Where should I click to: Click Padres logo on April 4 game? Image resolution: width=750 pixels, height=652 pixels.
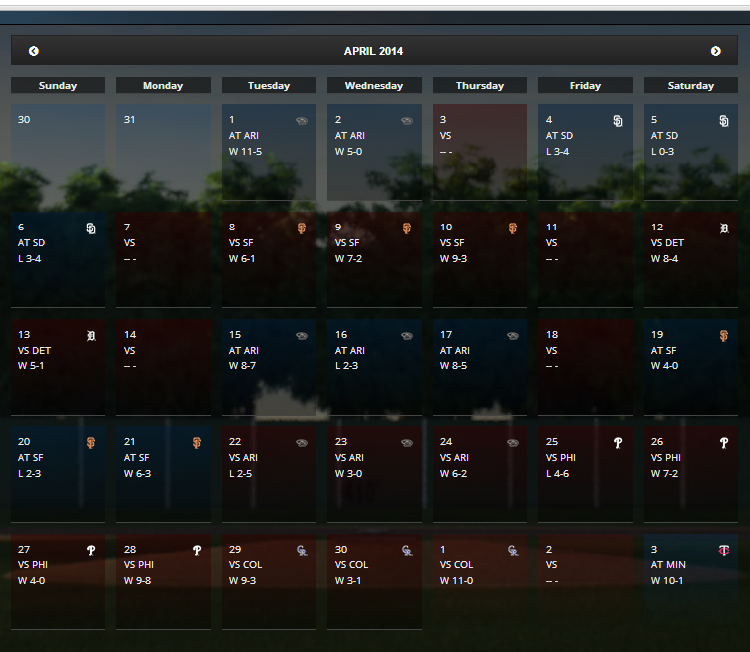[618, 121]
